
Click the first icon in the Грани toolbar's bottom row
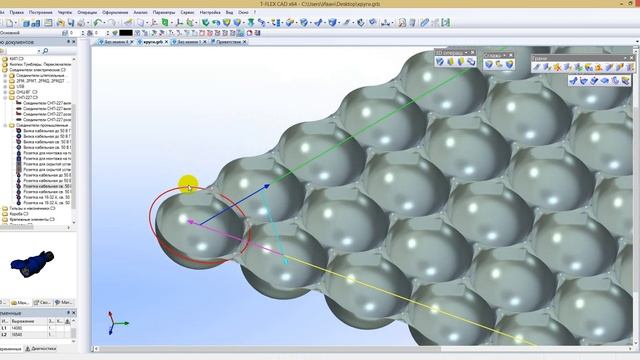click(x=573, y=81)
